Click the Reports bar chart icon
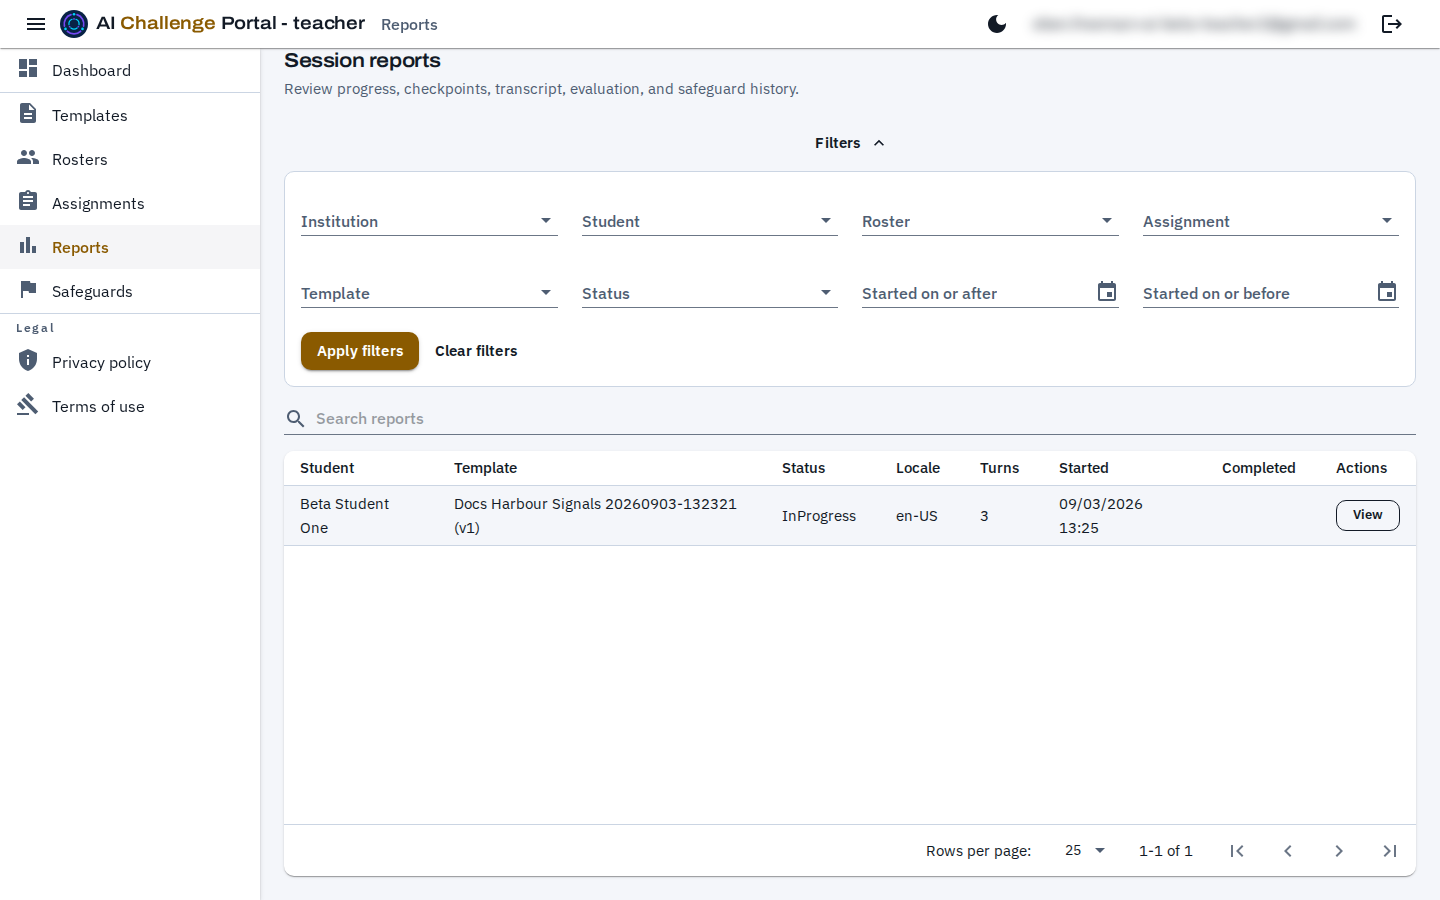 coord(28,246)
